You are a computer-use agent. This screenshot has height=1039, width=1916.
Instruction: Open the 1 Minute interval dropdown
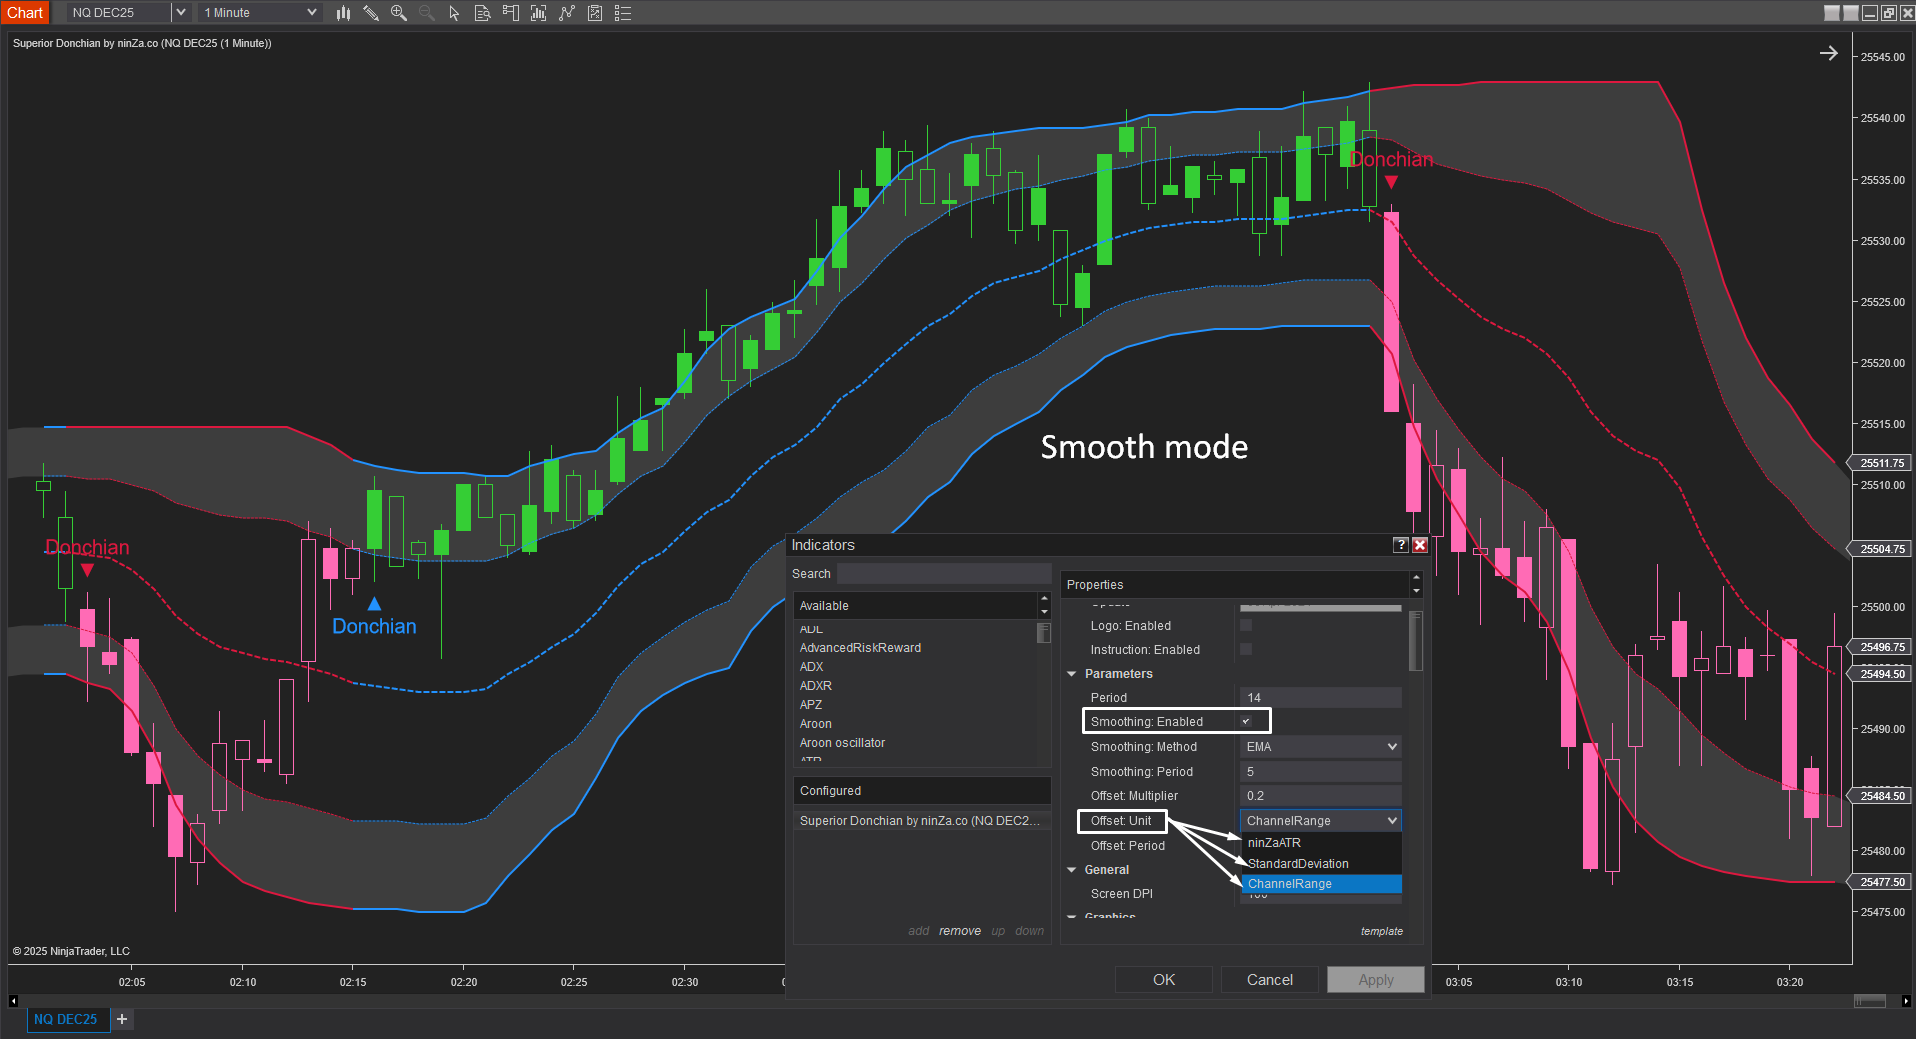[260, 13]
